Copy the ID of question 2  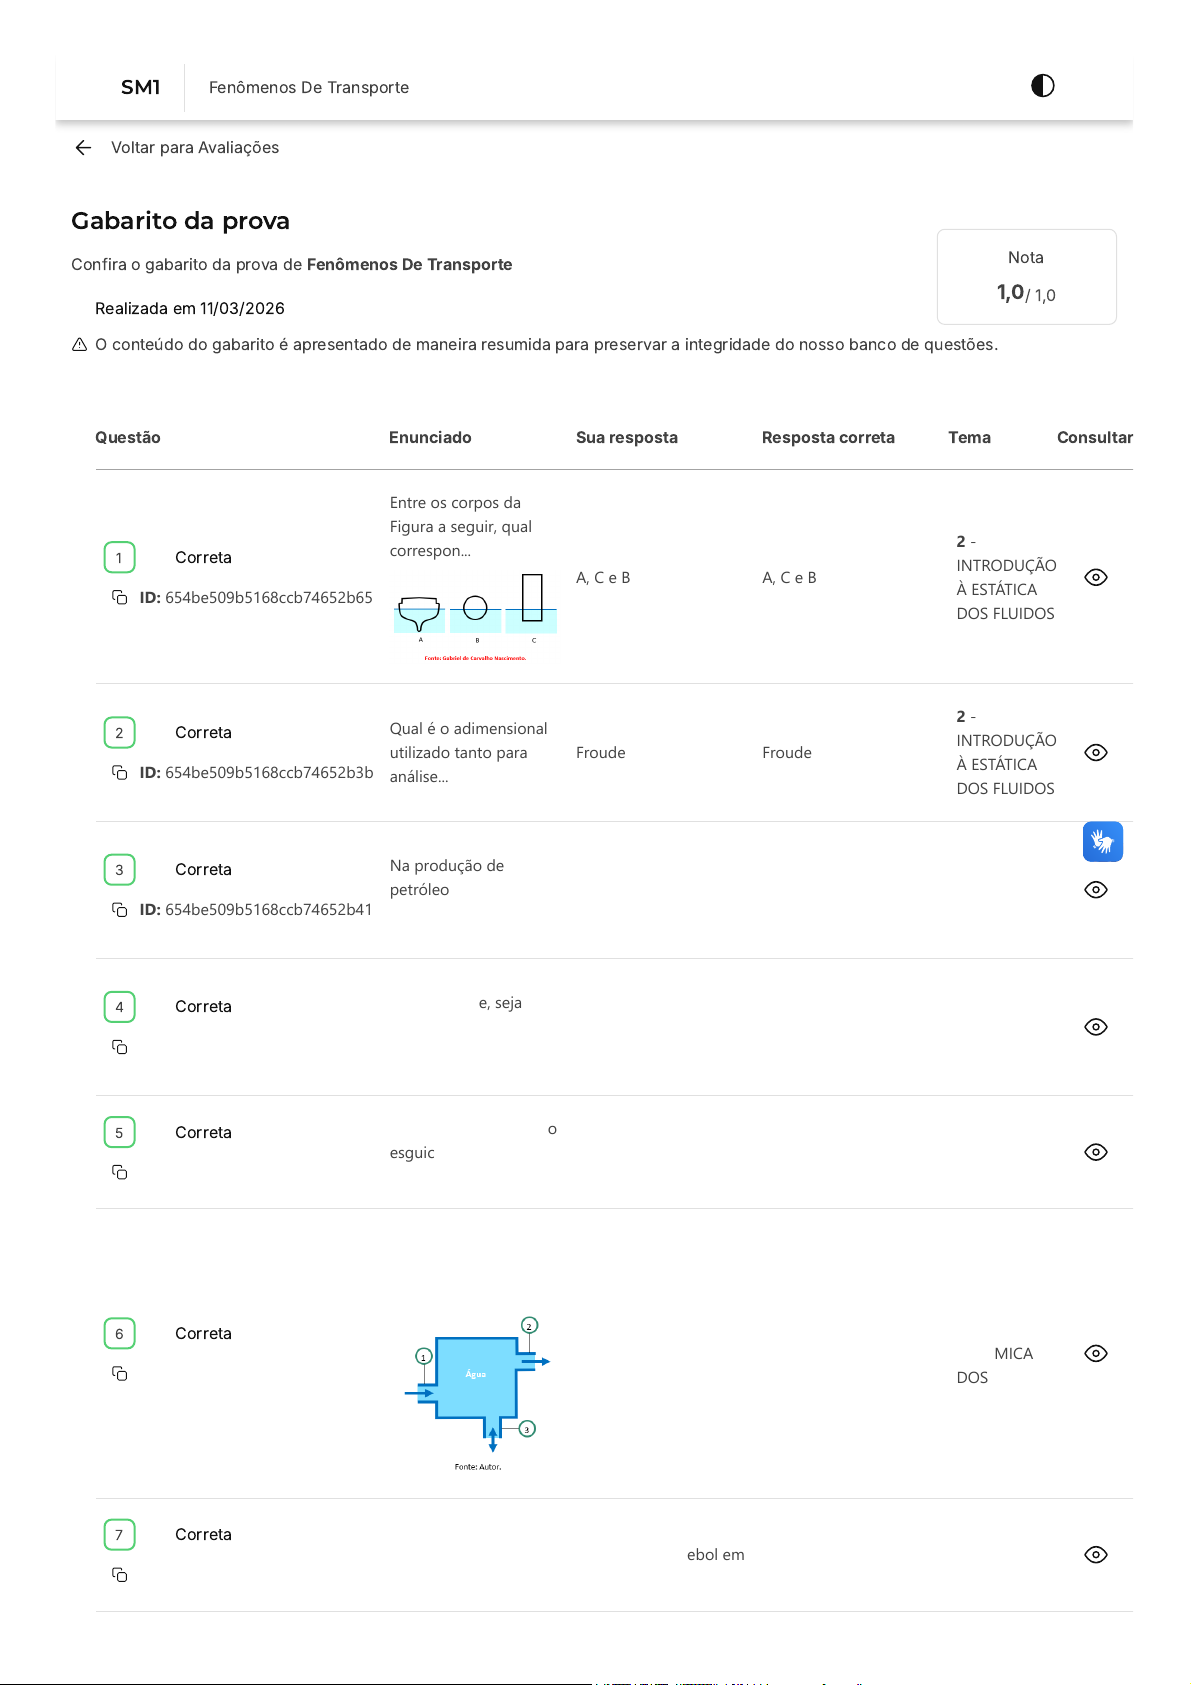120,773
